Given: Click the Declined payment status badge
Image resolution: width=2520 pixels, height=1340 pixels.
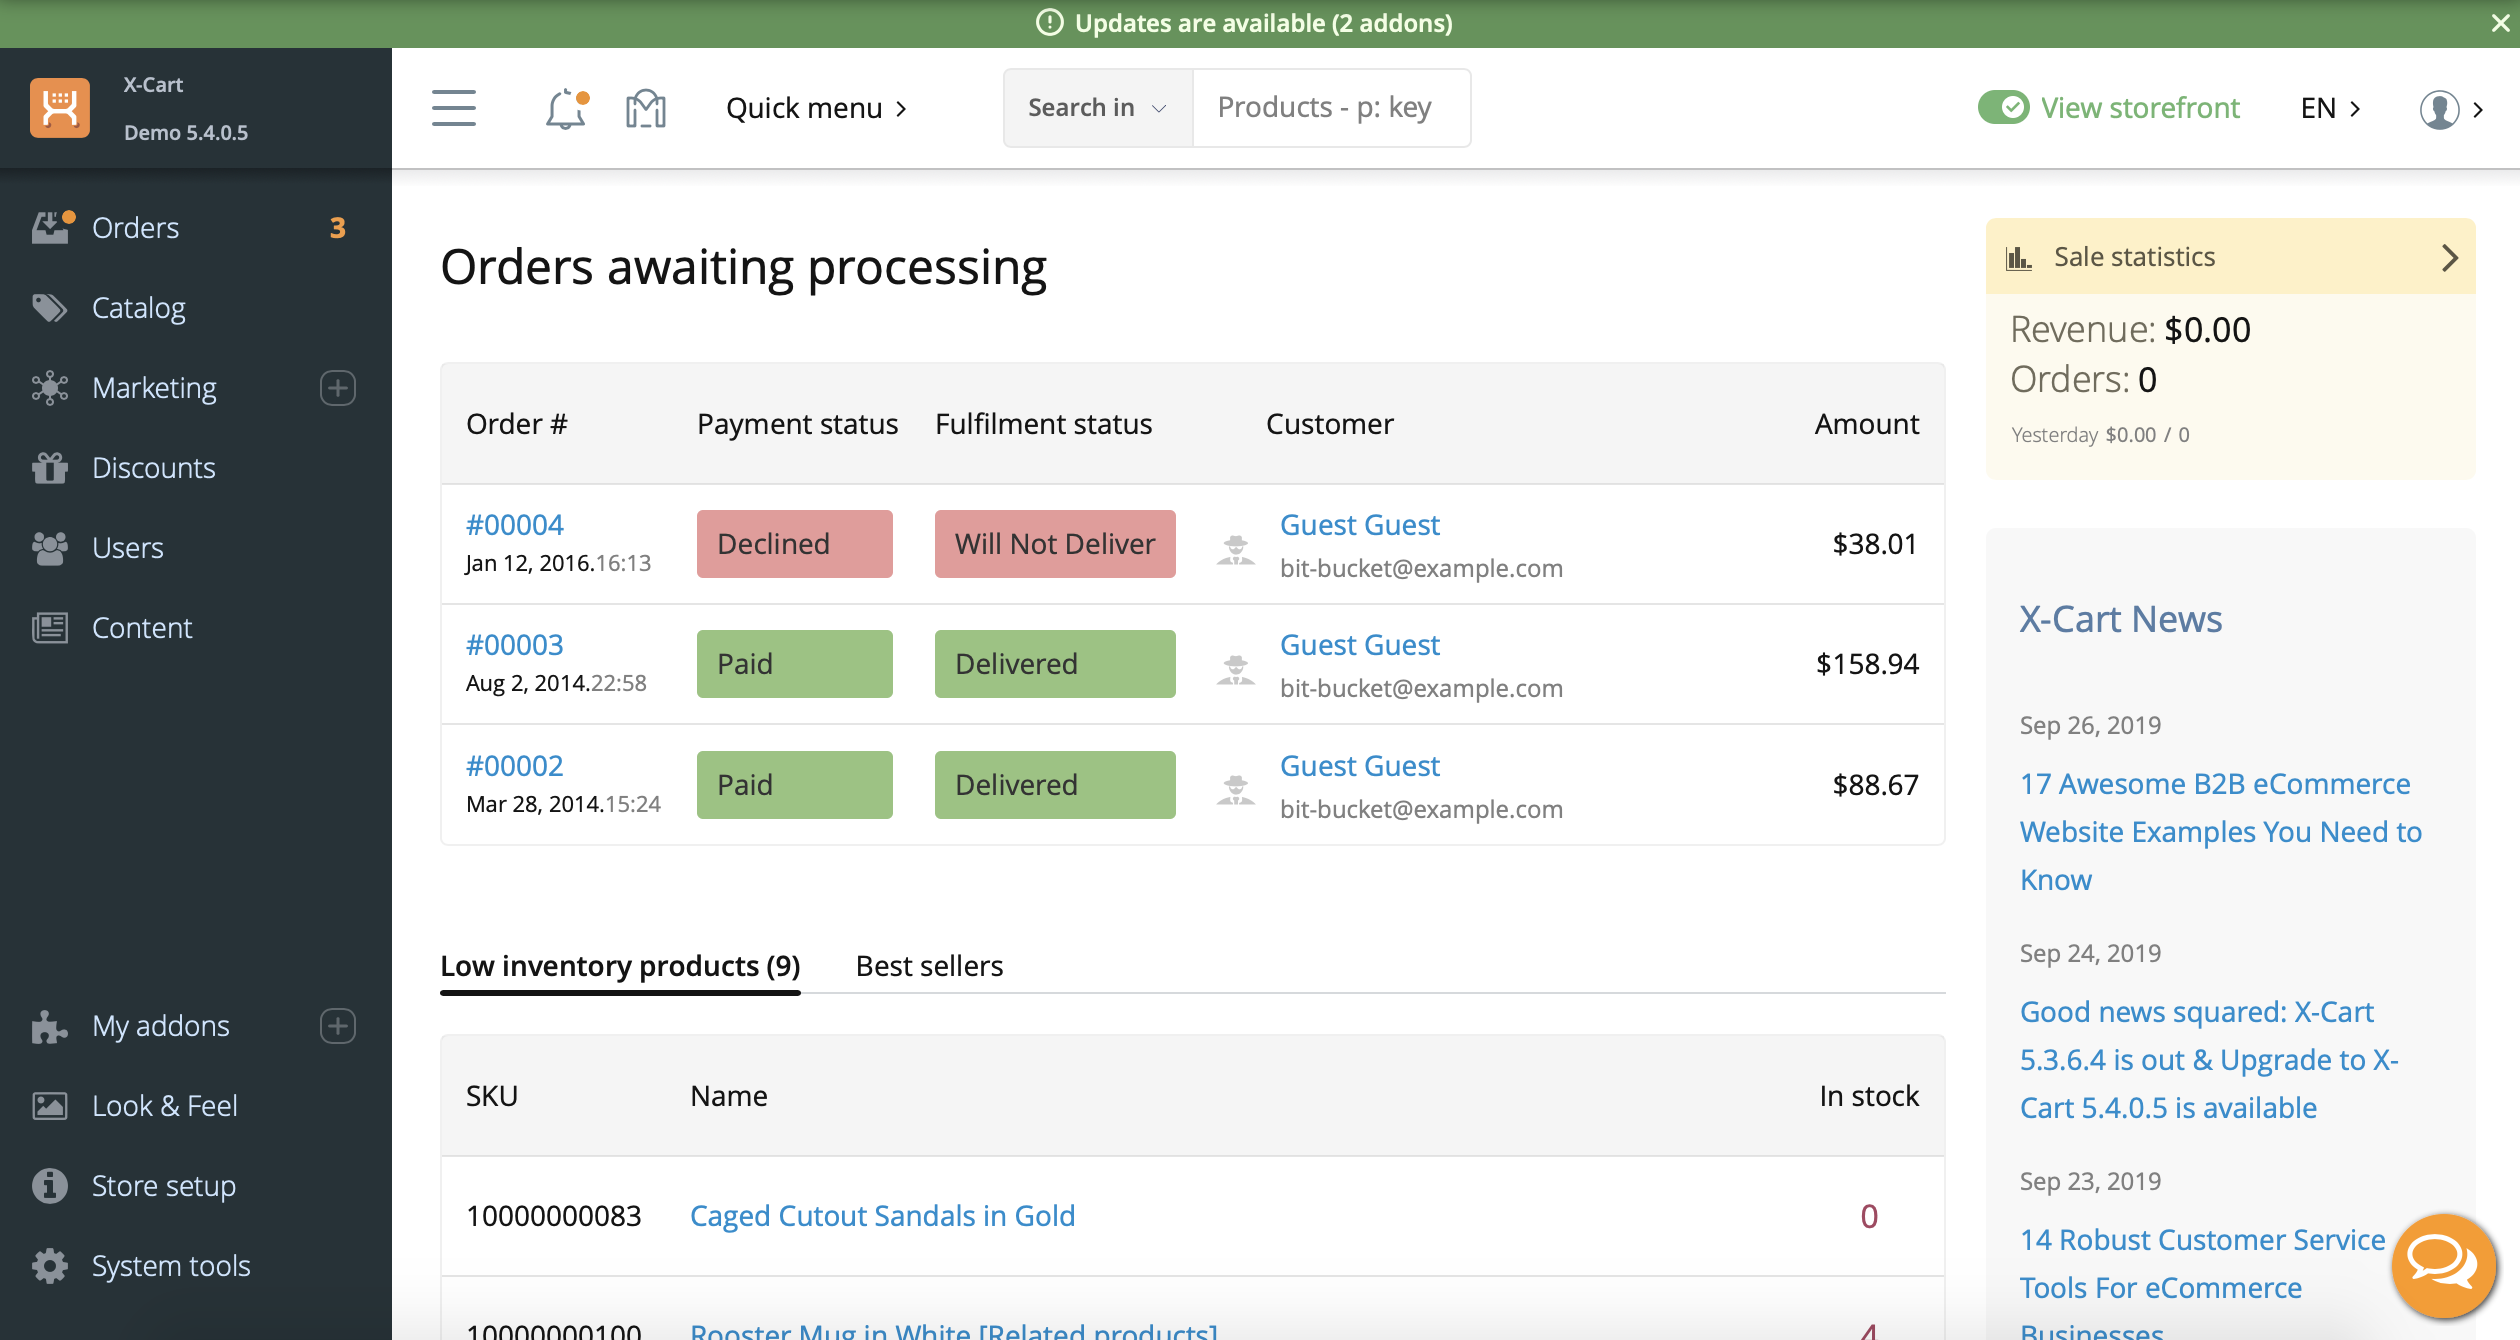Looking at the screenshot, I should click(x=794, y=544).
